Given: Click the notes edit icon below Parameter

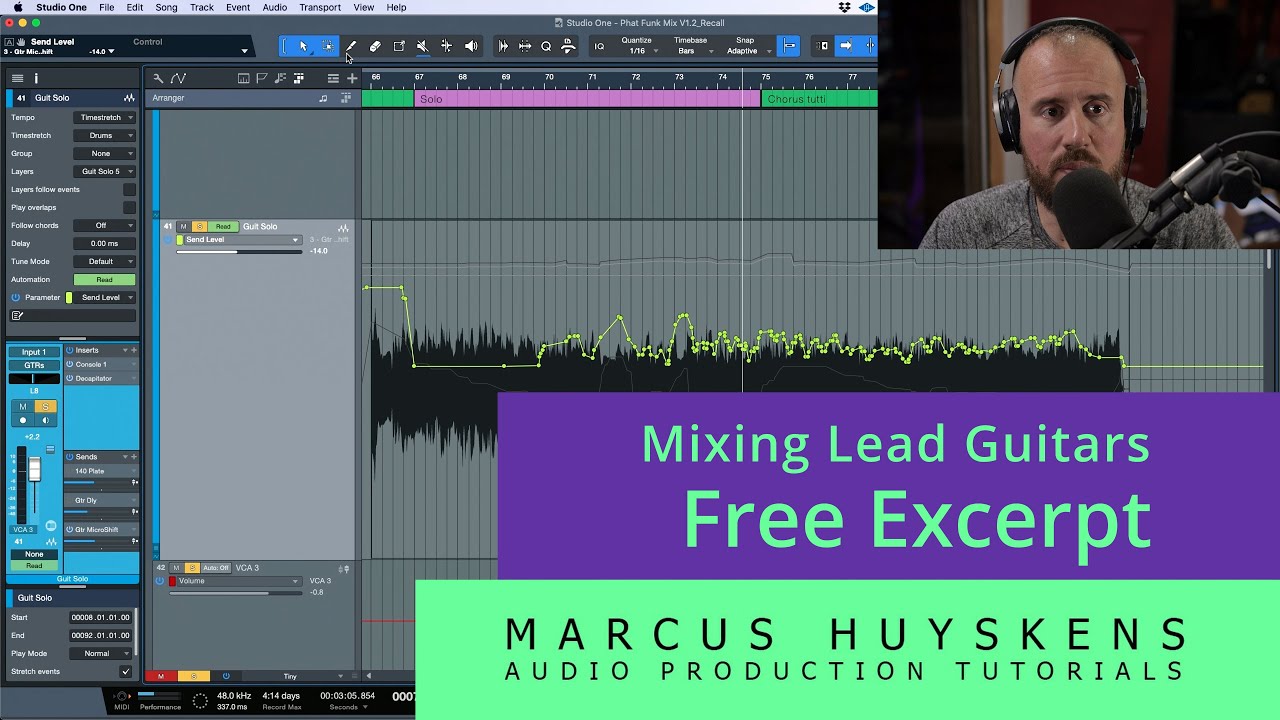Looking at the screenshot, I should pyautogui.click(x=17, y=315).
